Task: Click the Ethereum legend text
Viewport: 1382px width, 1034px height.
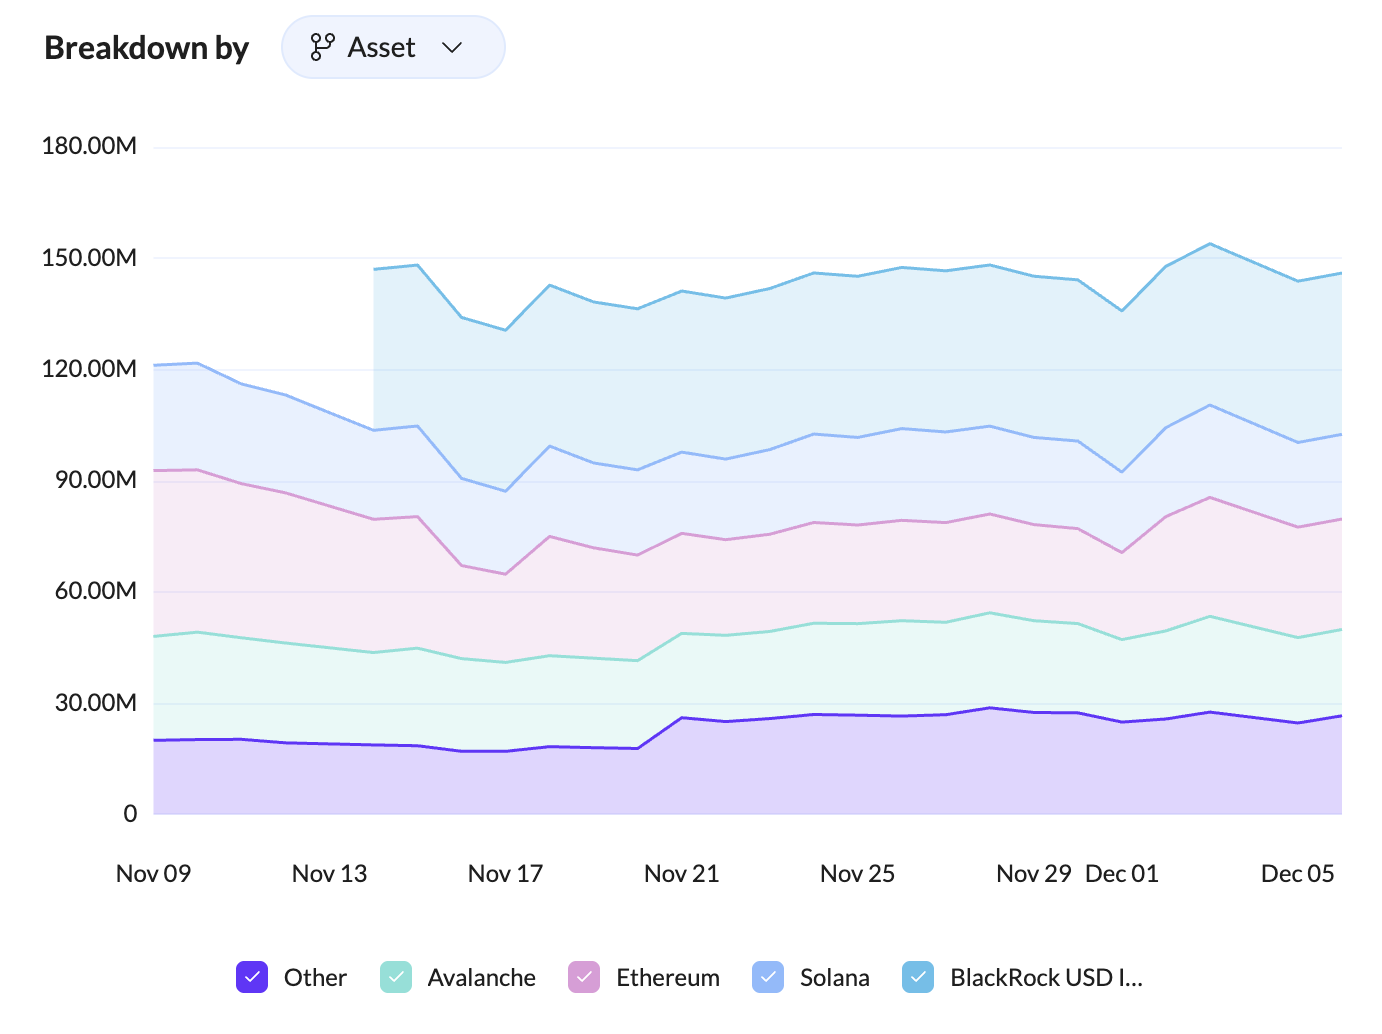Action: pyautogui.click(x=667, y=977)
